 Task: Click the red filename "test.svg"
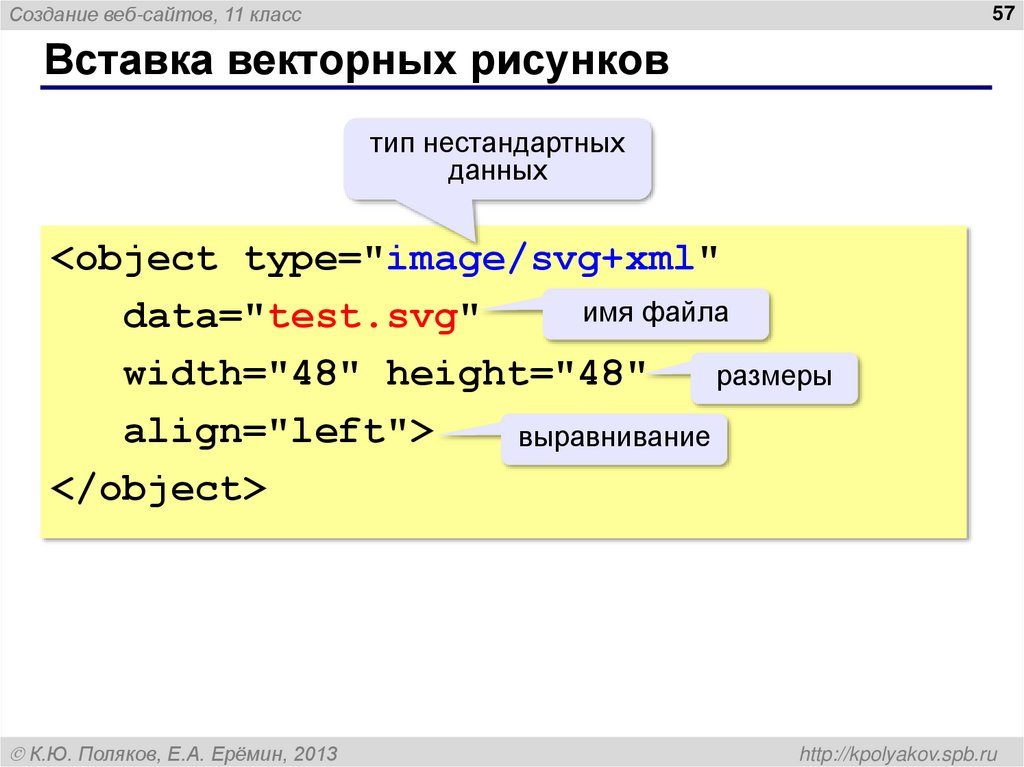[x=366, y=315]
